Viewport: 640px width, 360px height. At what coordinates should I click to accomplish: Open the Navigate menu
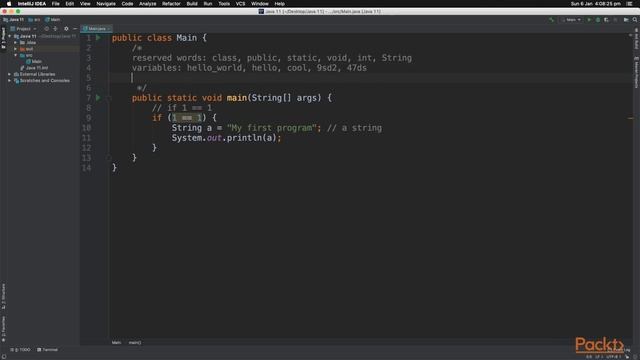pos(106,4)
